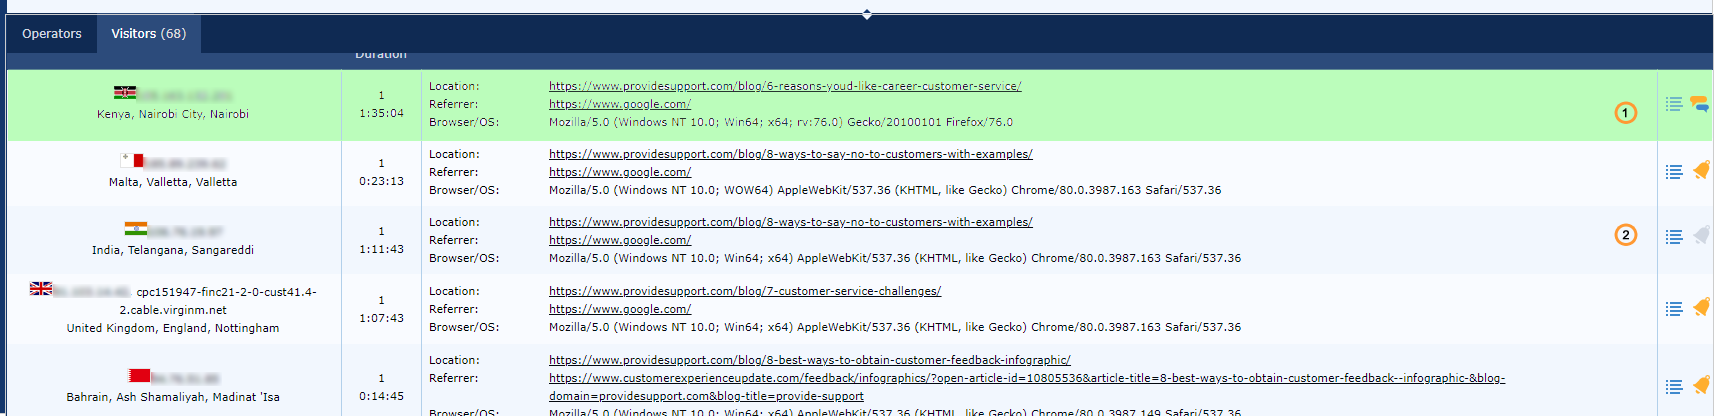Click the Kenya flag icon
This screenshot has width=1718, height=416.
coord(125,93)
